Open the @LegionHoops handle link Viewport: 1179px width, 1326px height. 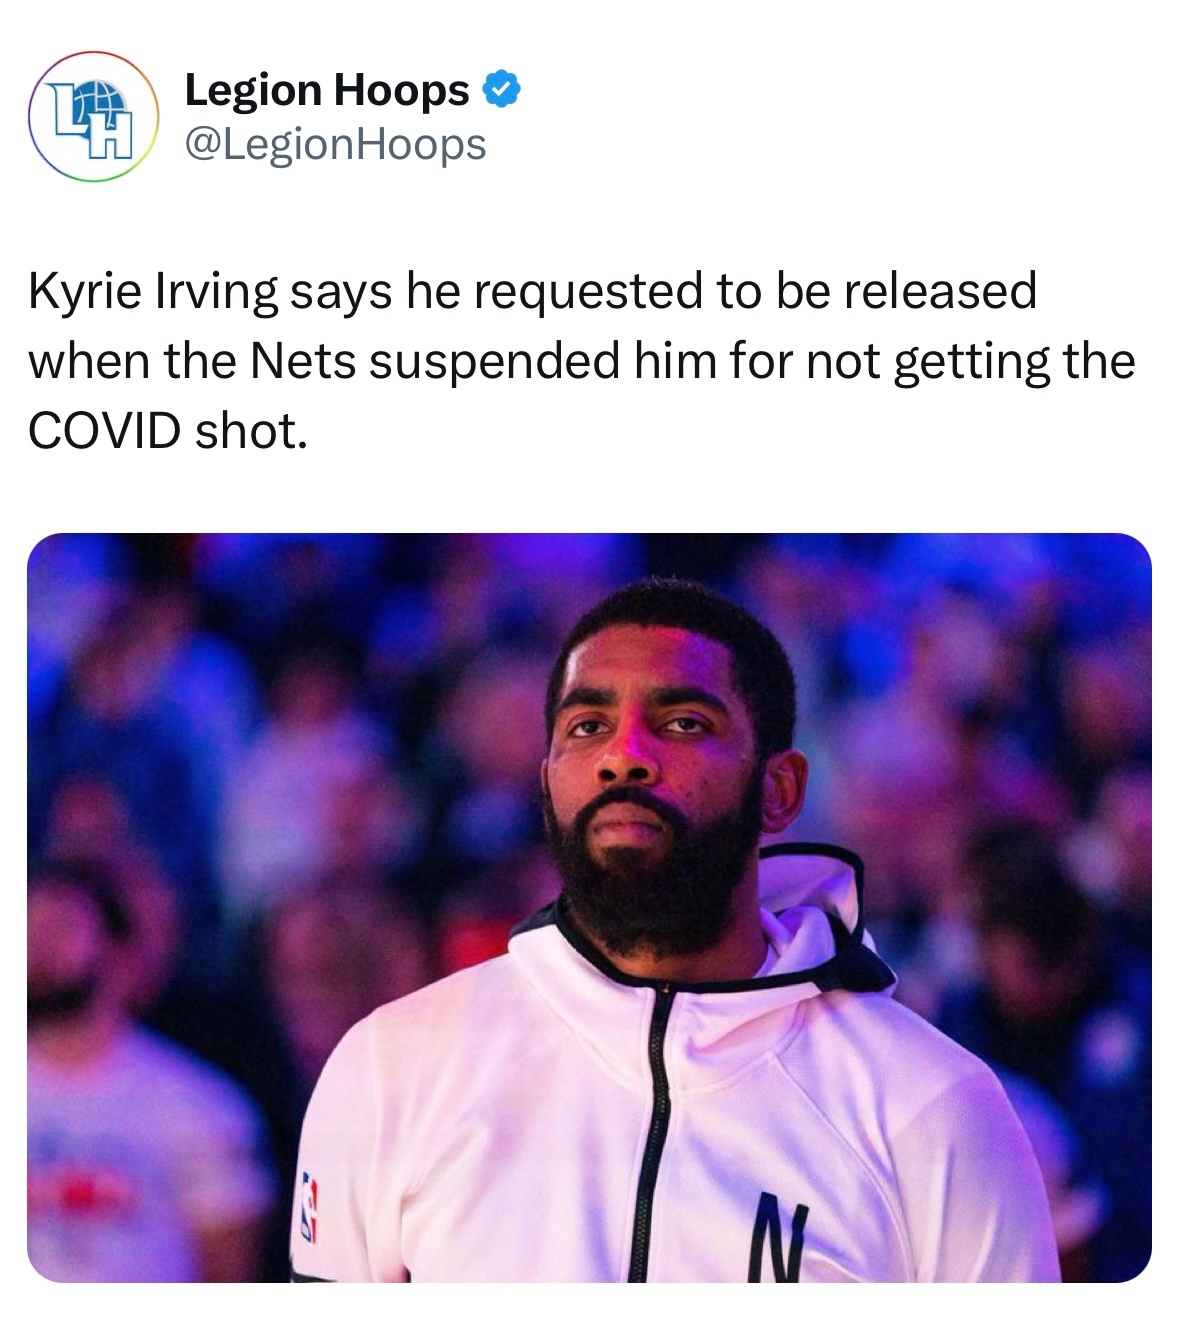(335, 144)
